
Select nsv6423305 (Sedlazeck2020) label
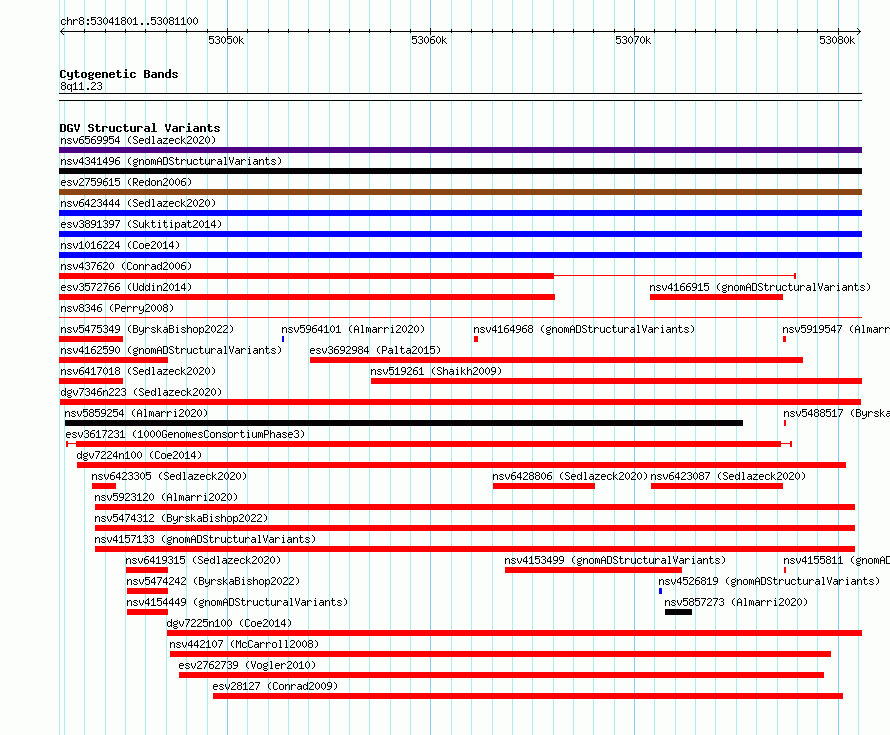[x=169, y=476]
